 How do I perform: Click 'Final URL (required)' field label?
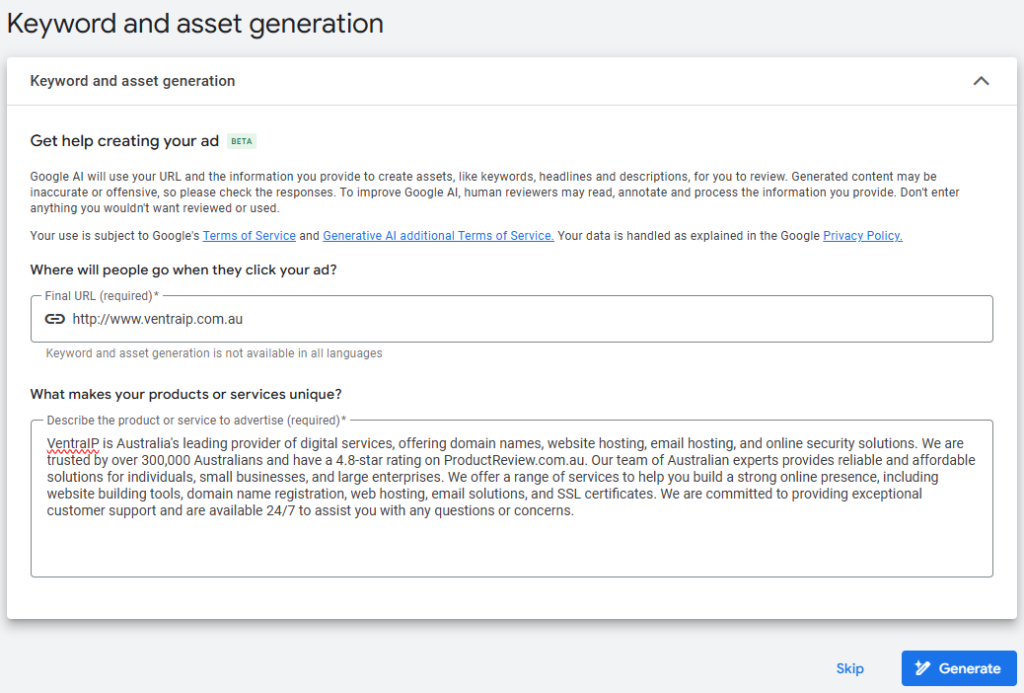pos(101,296)
